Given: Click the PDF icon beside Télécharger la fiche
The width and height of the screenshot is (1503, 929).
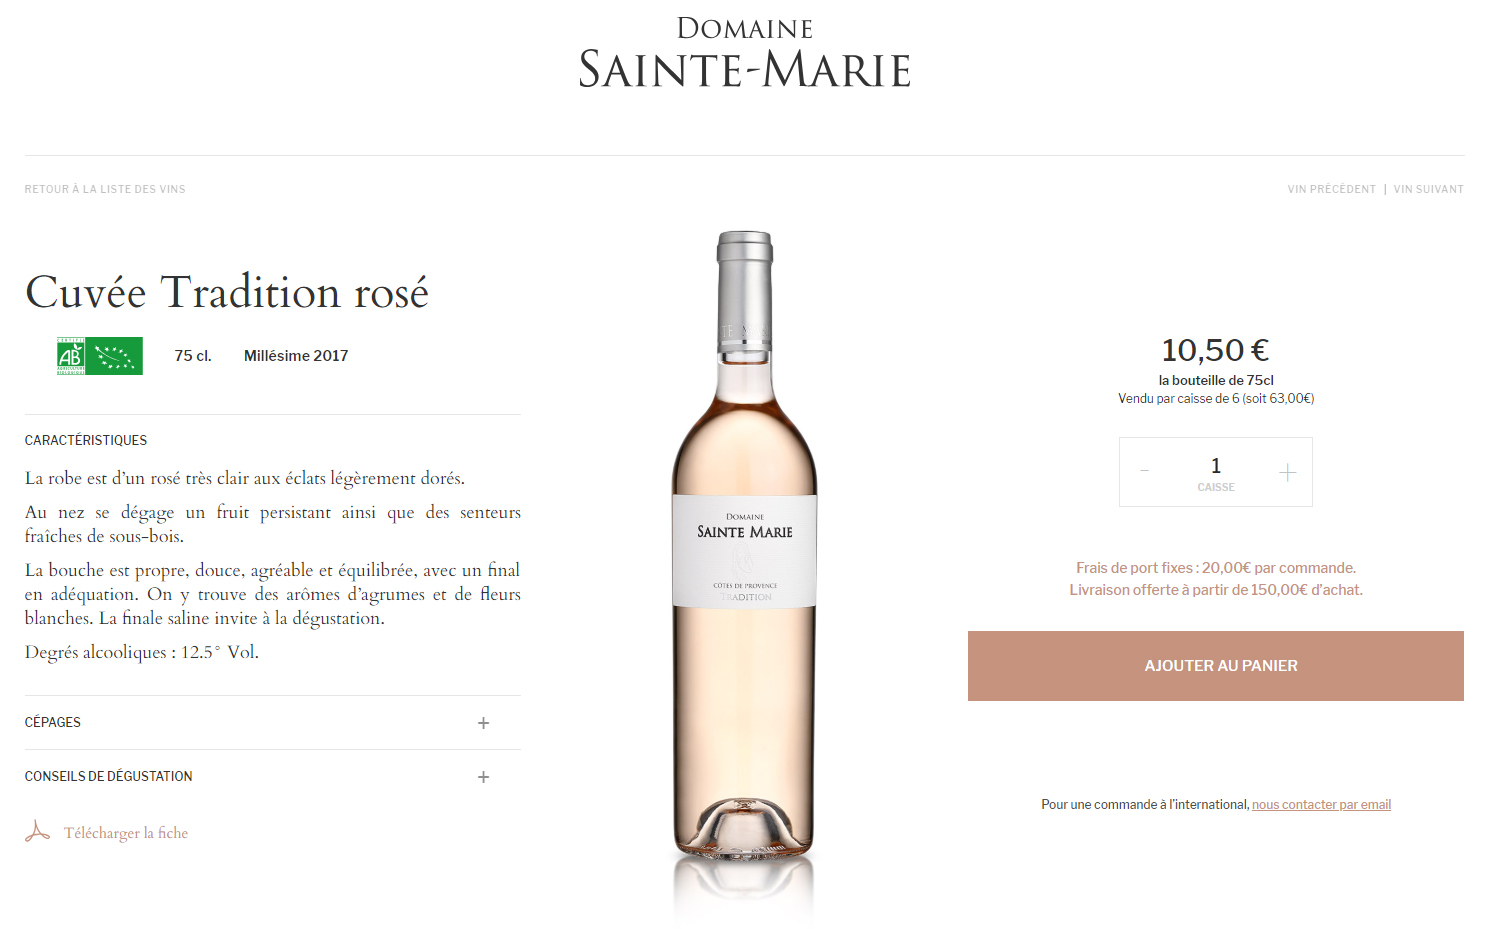Looking at the screenshot, I should tap(37, 832).
